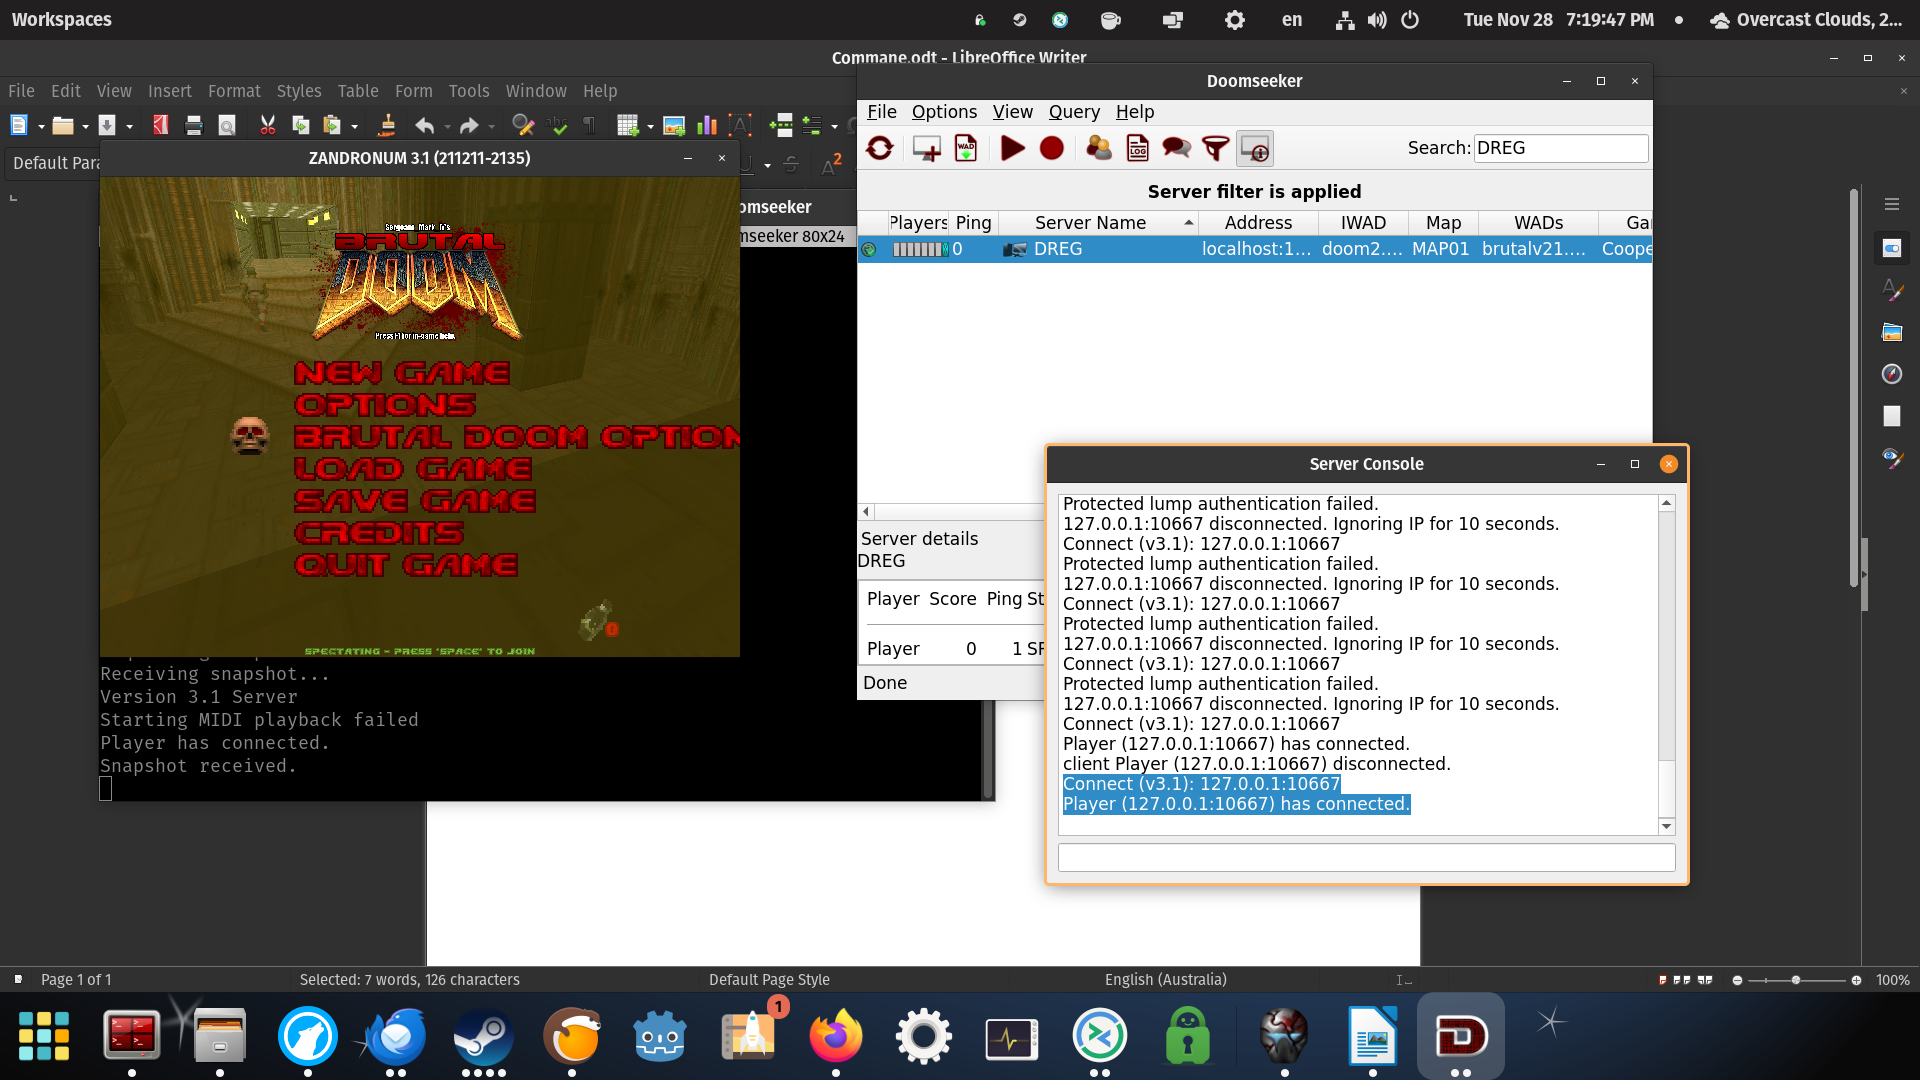Click the WAD download toolbar icon
Screen dimensions: 1920x1080
[966, 149]
